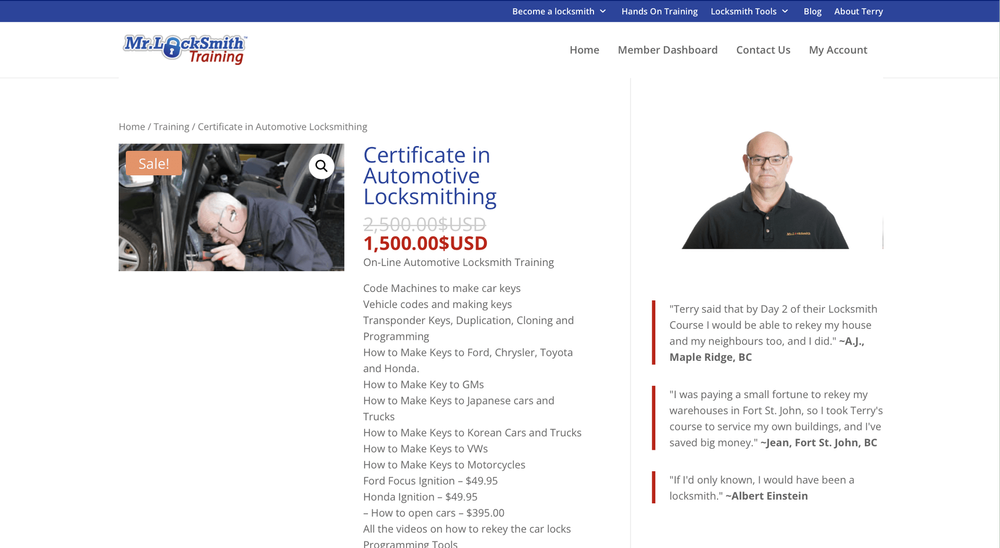The image size is (1000, 548).
Task: Click Home breadcrumb link
Action: [132, 126]
